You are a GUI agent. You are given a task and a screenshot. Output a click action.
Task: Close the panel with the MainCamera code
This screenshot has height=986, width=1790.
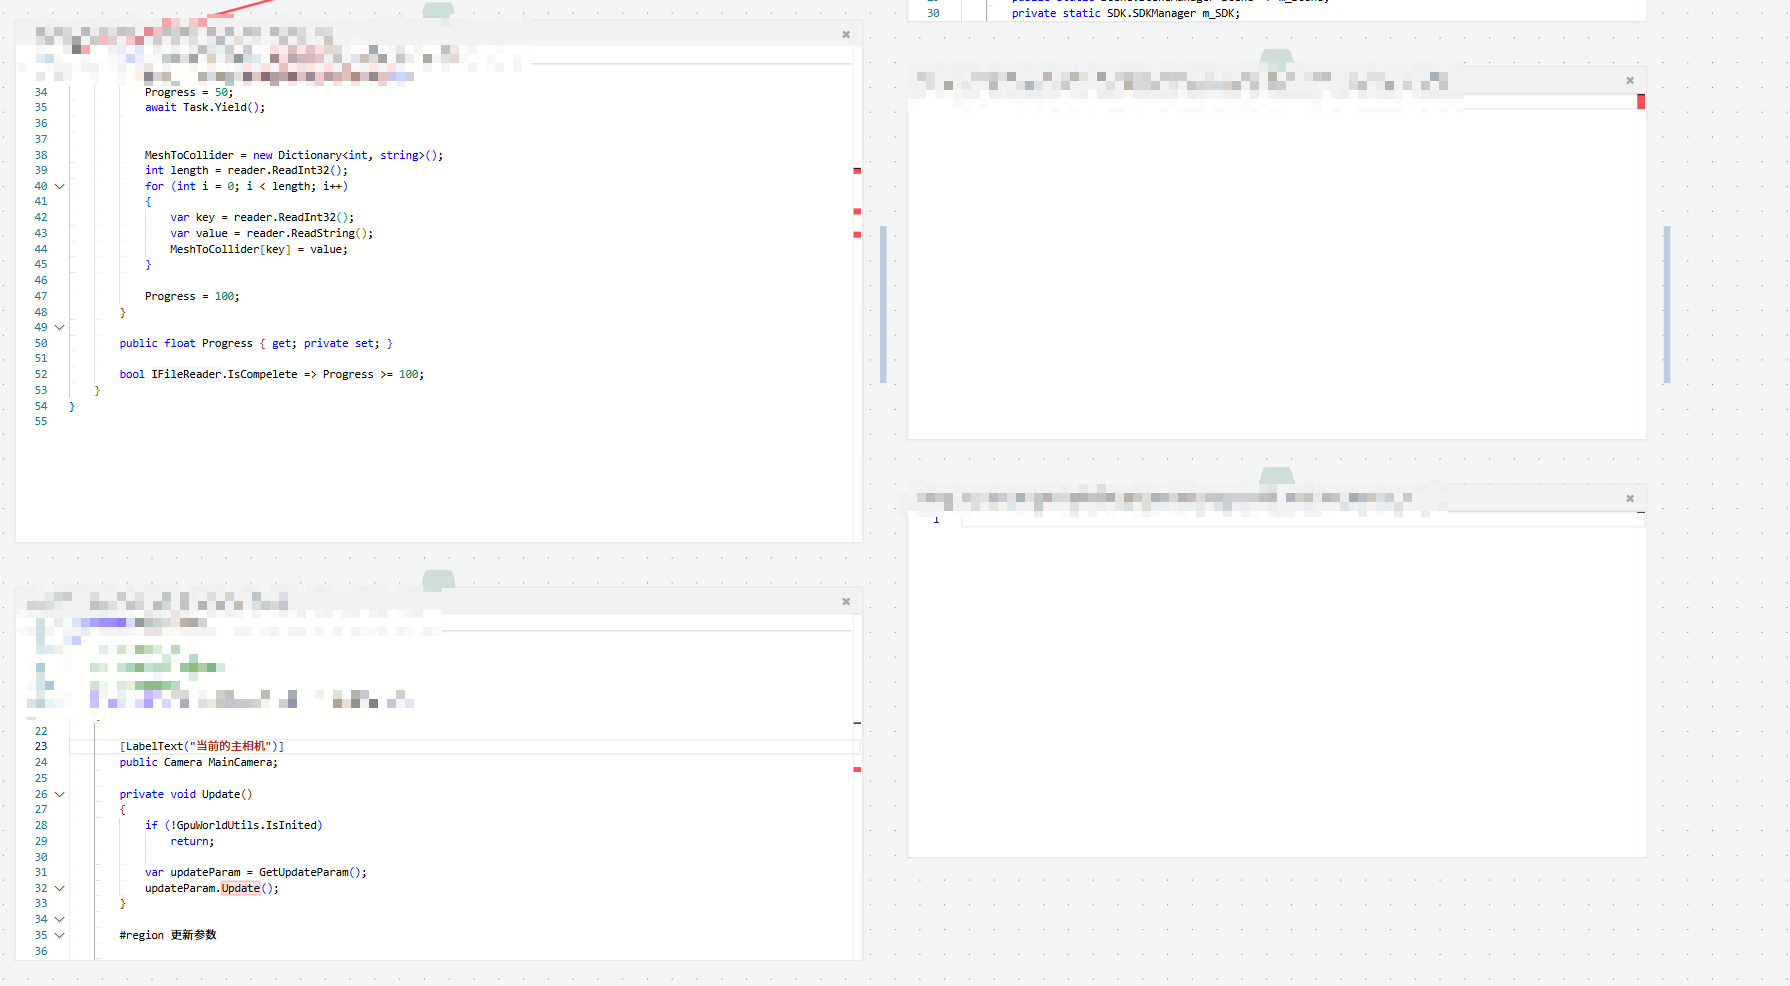[x=846, y=601]
